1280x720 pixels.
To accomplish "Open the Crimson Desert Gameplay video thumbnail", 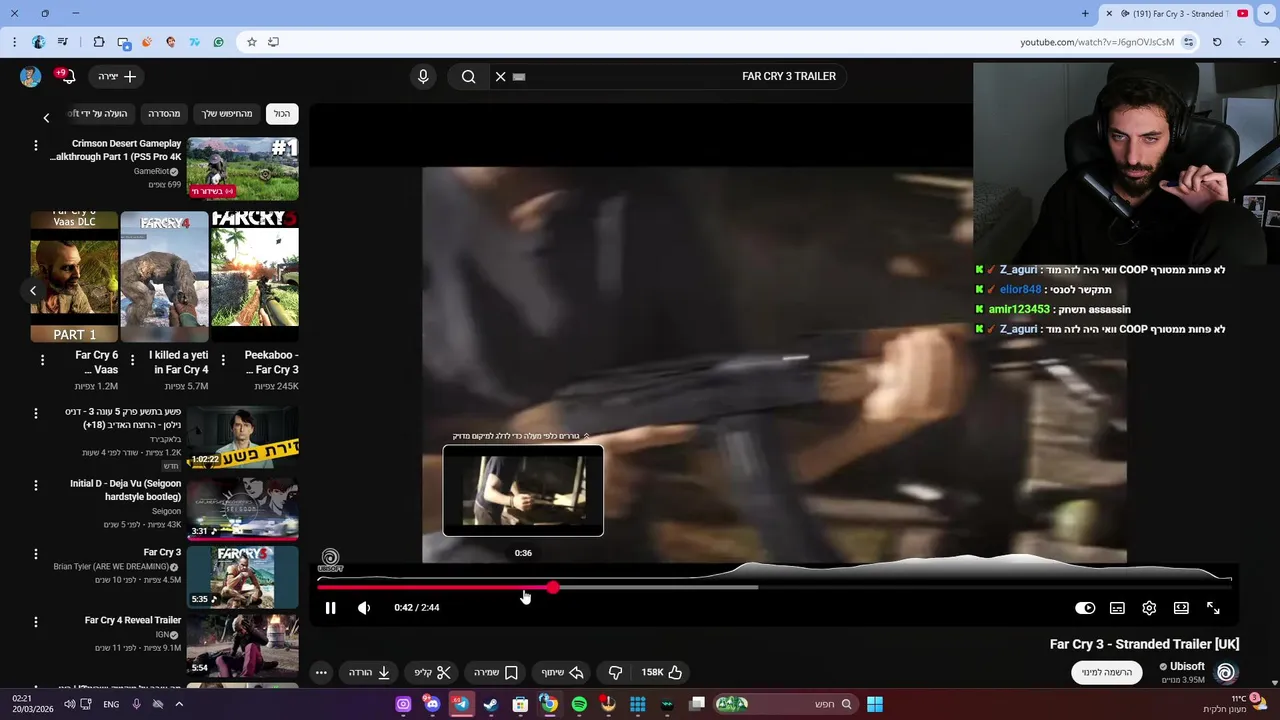I will coord(242,168).
